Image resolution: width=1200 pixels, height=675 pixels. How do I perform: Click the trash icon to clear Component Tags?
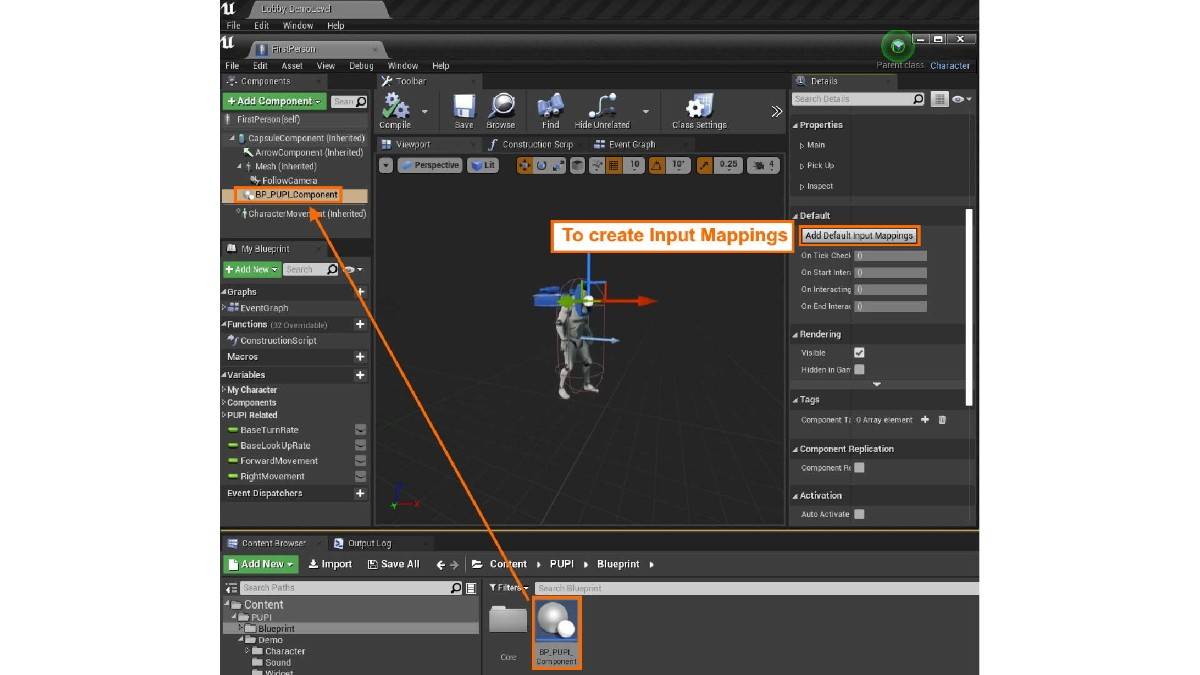(x=942, y=420)
